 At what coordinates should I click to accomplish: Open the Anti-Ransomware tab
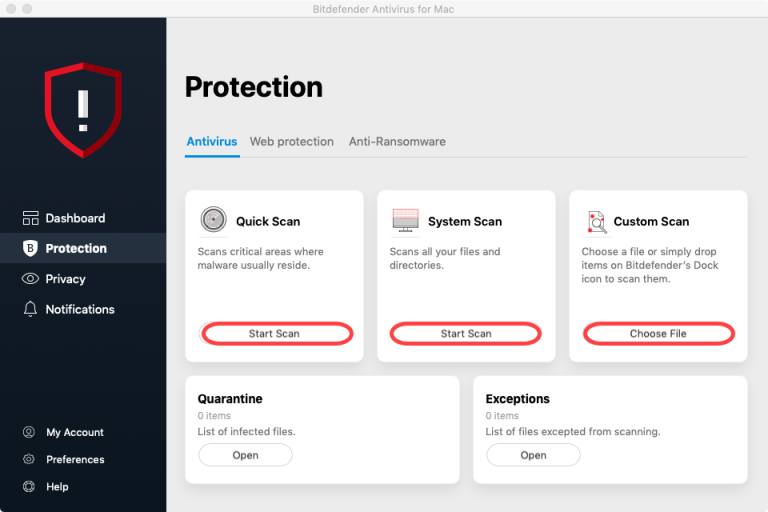tap(397, 142)
